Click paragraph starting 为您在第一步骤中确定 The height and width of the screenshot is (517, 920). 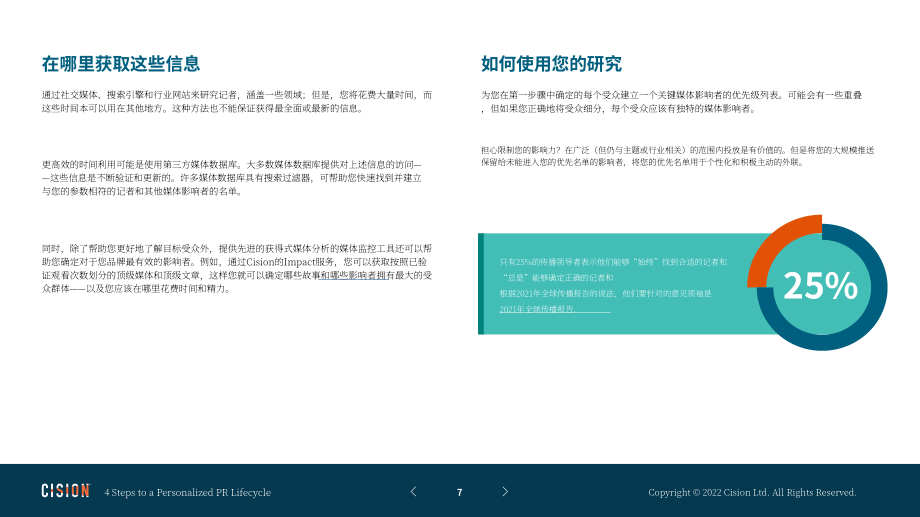672,102
